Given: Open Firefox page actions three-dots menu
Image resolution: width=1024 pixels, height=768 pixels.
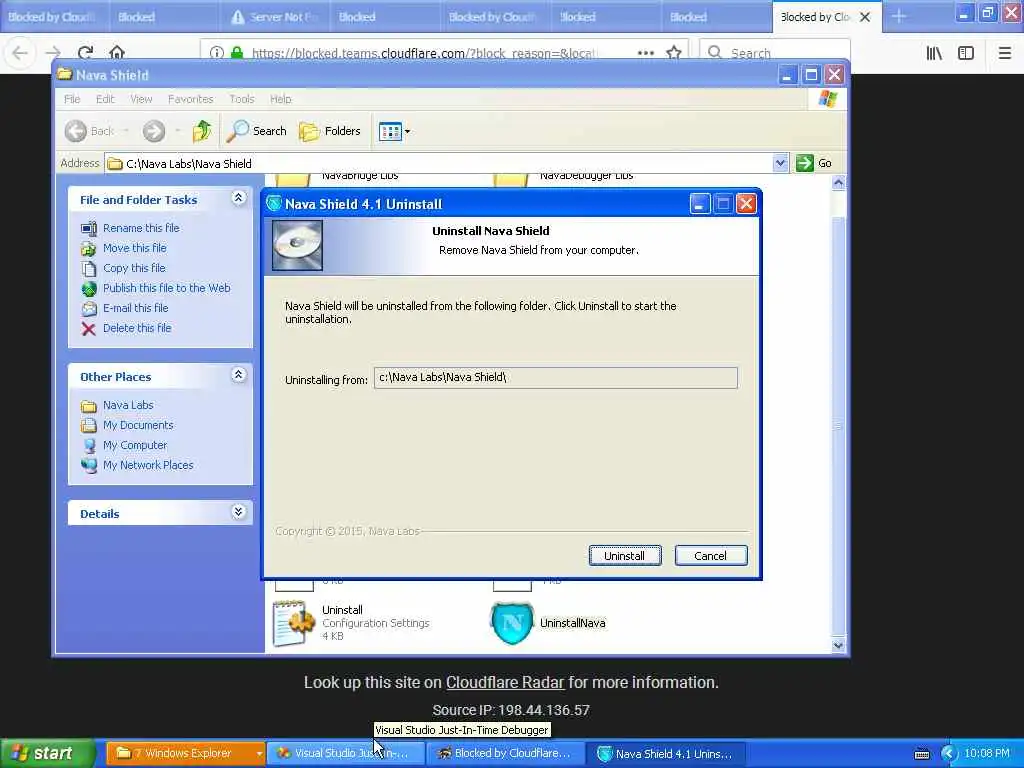Looking at the screenshot, I should point(645,53).
